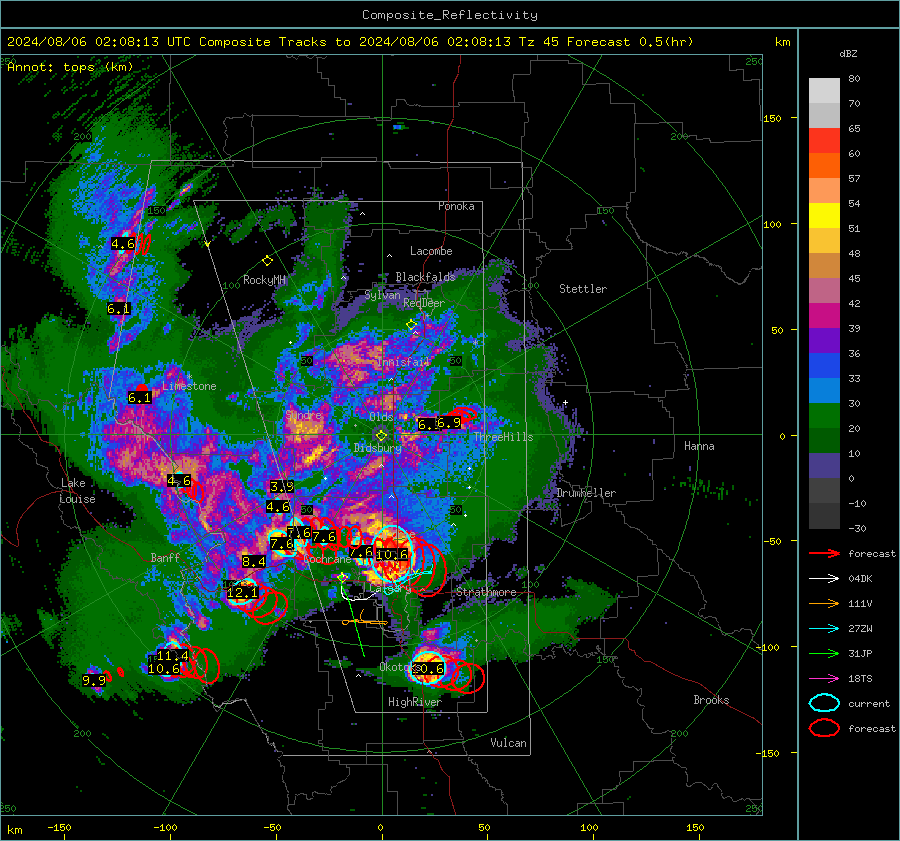Select the orange 111V track arrow
The image size is (900, 841).
[x=824, y=603]
